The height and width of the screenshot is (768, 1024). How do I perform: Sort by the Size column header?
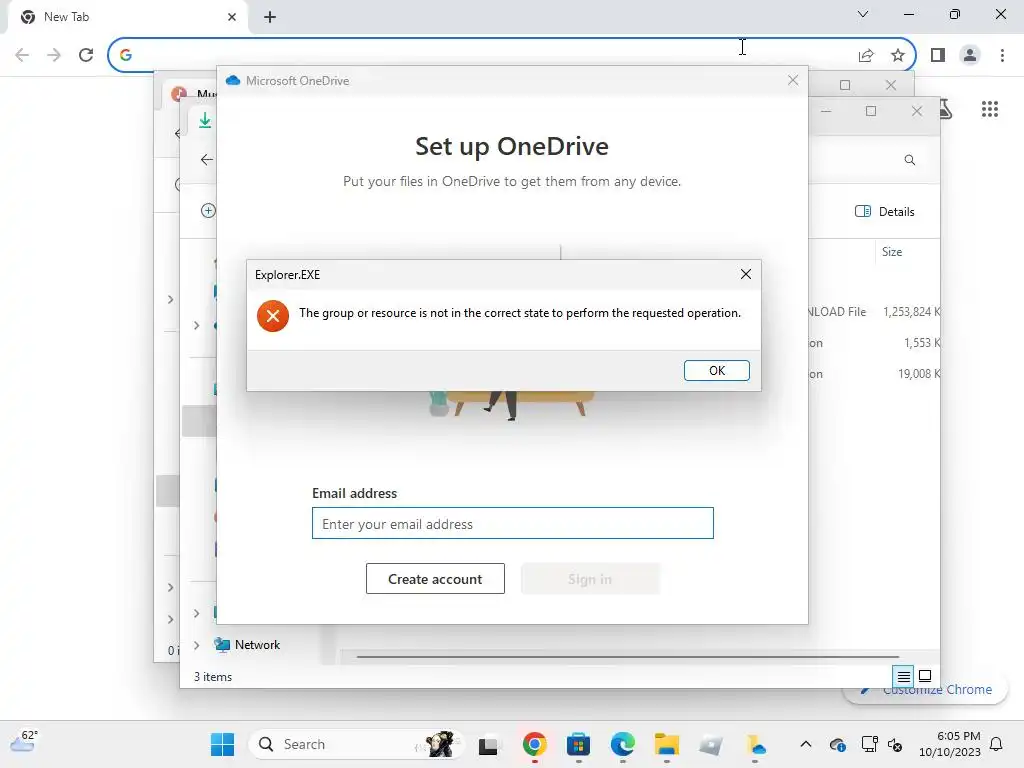[x=892, y=252]
